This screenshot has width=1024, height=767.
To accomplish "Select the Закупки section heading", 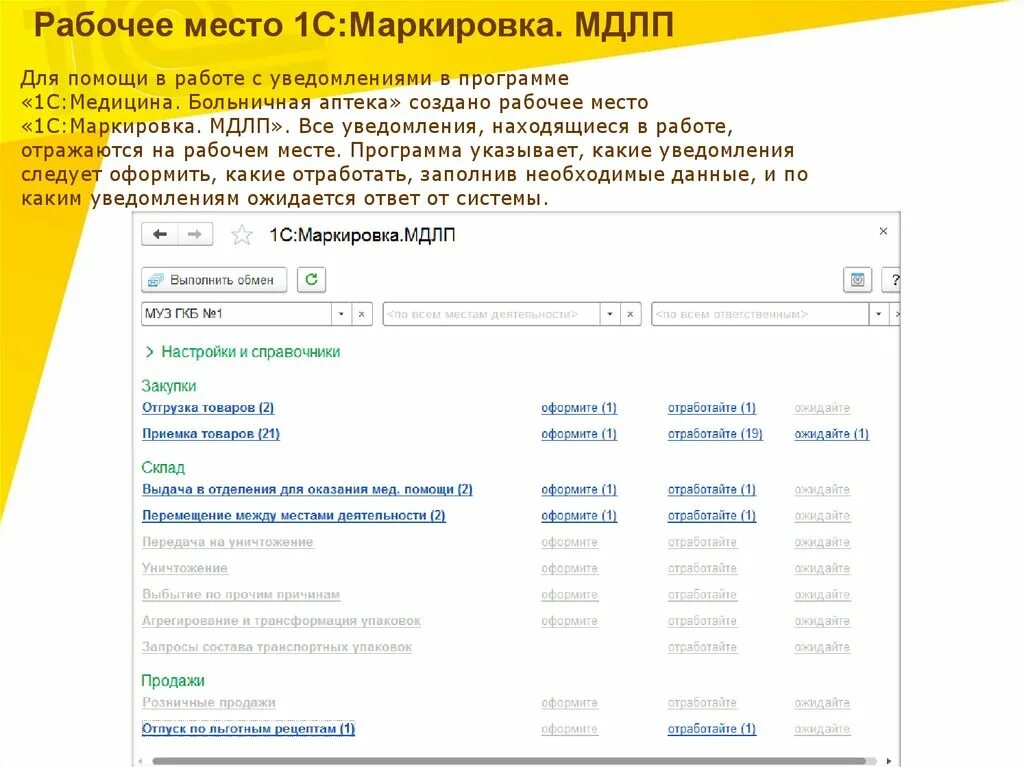I will click(x=168, y=385).
